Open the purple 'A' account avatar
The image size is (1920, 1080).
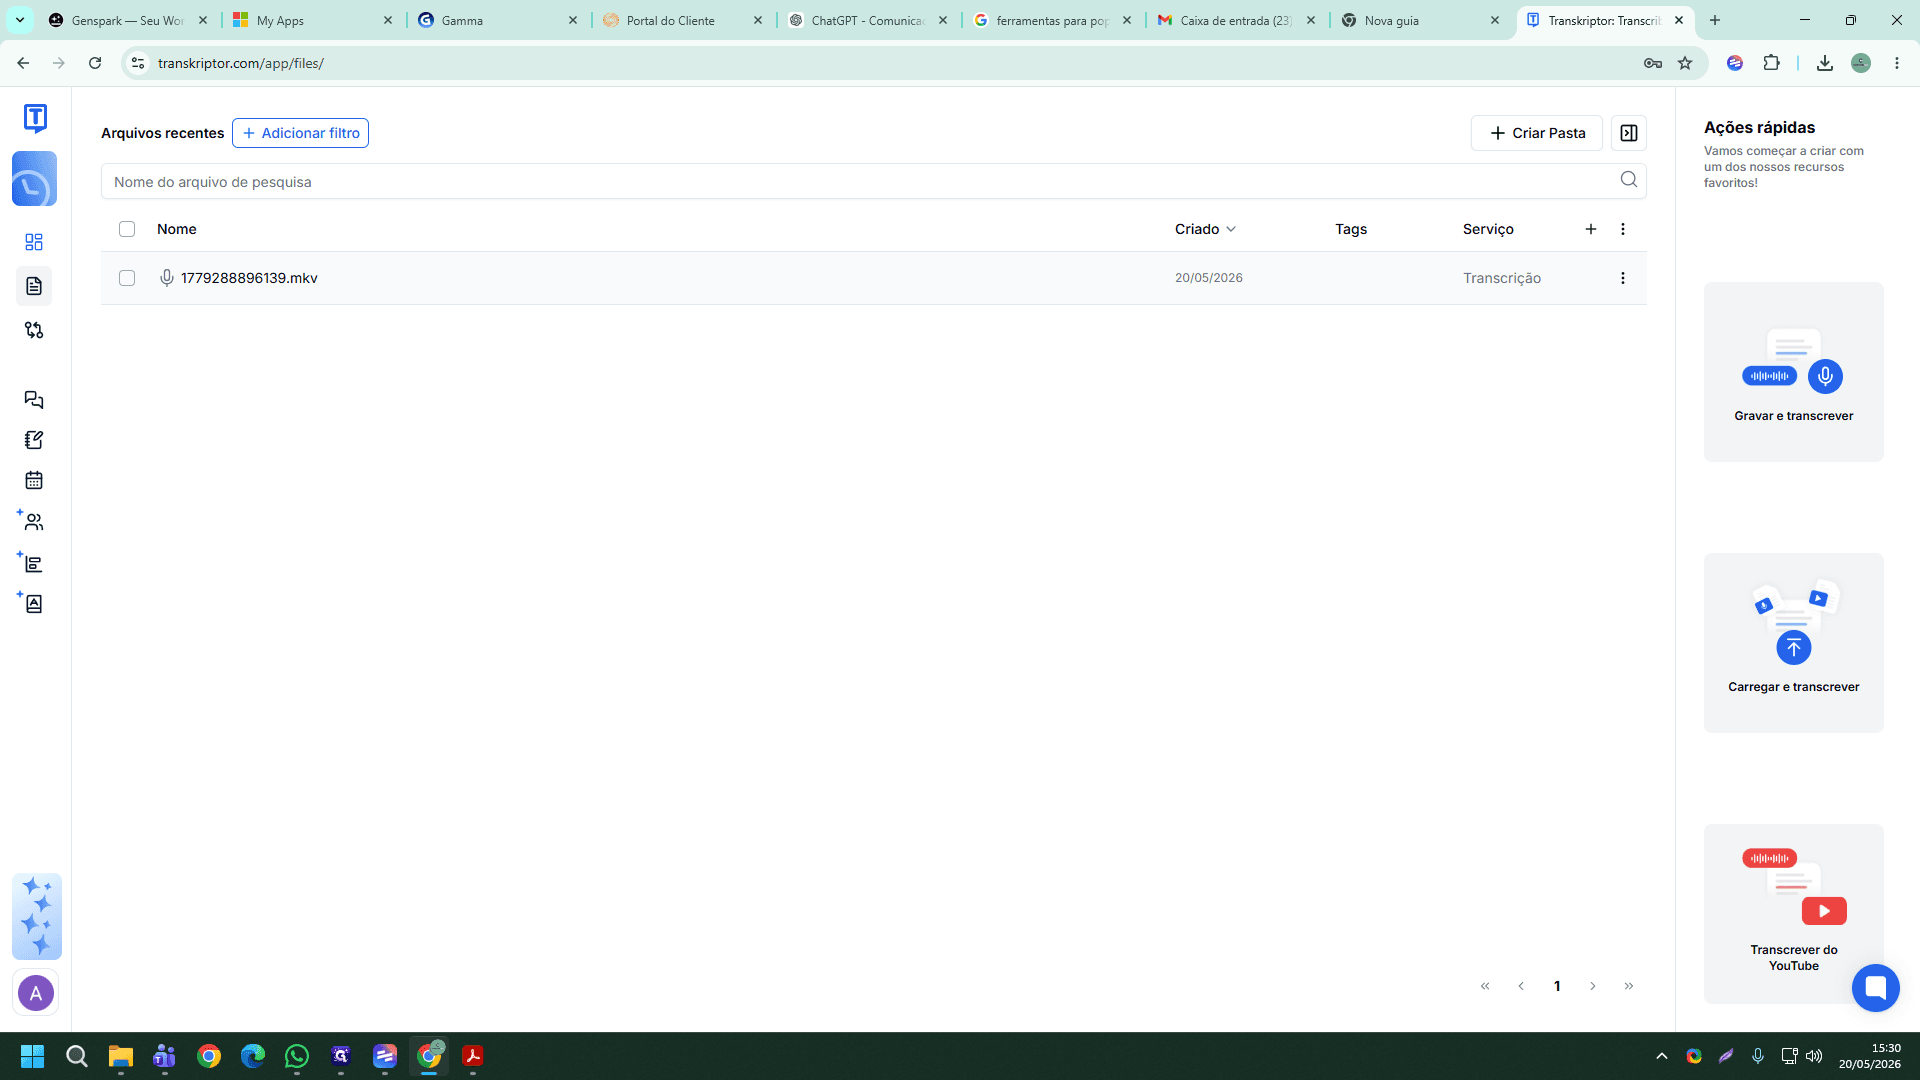click(36, 993)
